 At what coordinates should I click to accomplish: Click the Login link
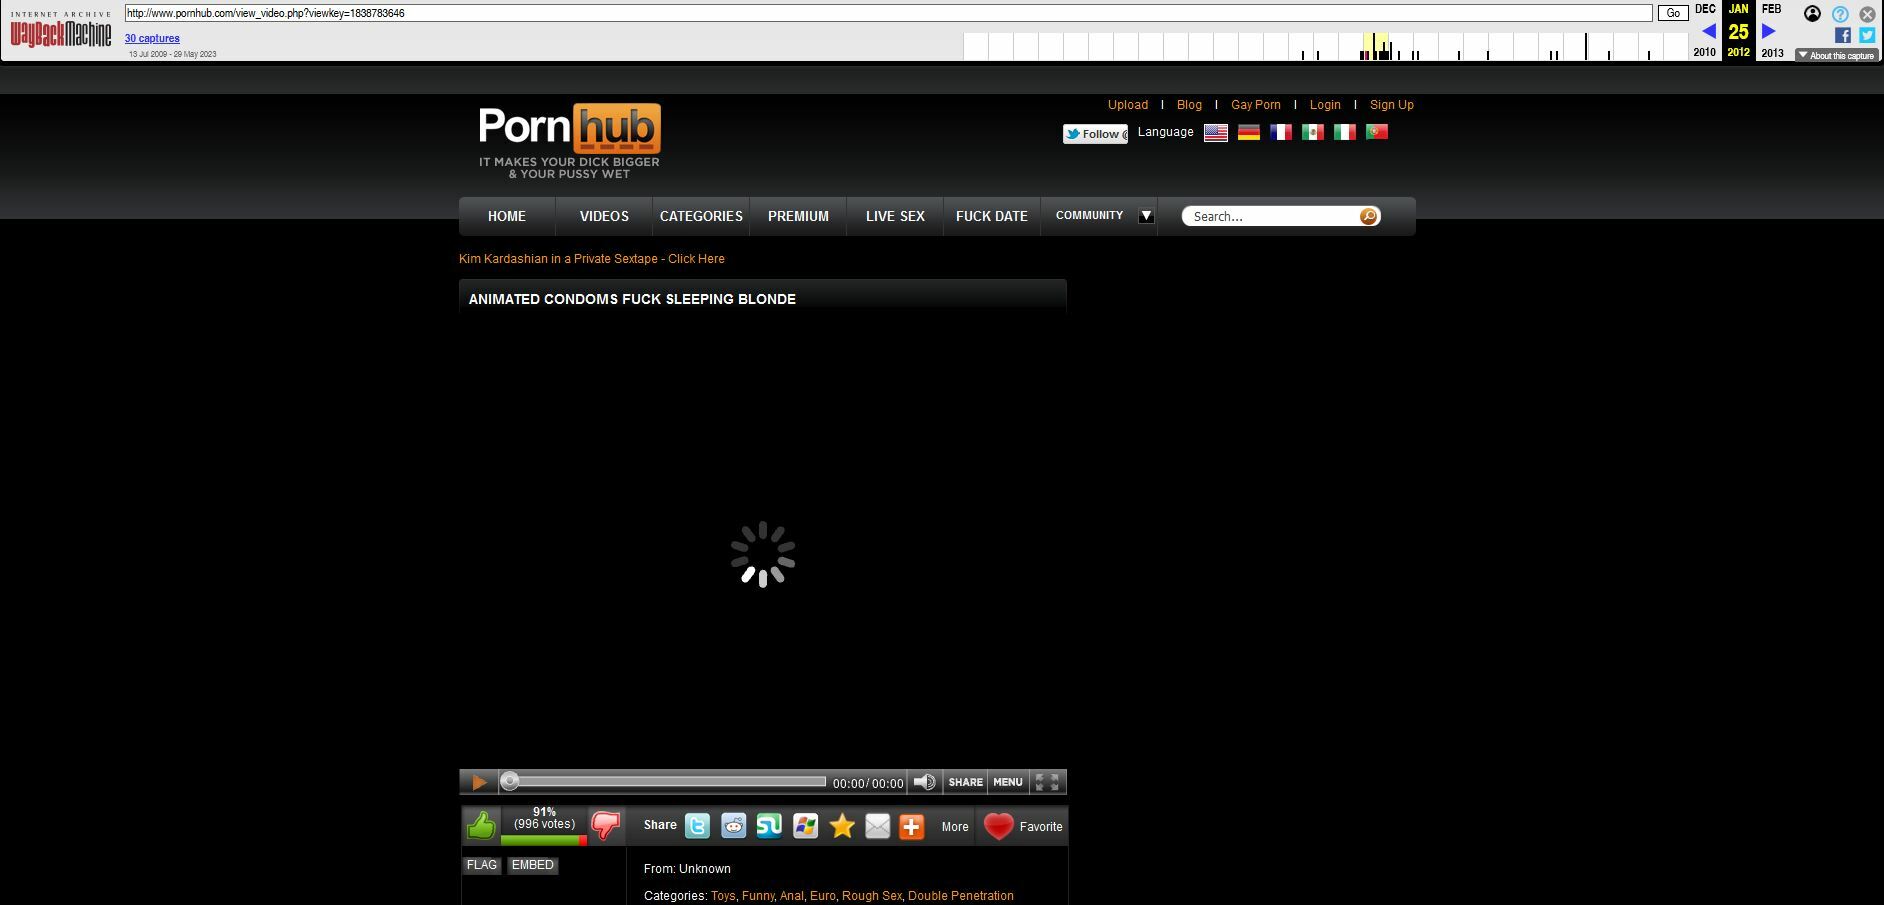[x=1325, y=105]
